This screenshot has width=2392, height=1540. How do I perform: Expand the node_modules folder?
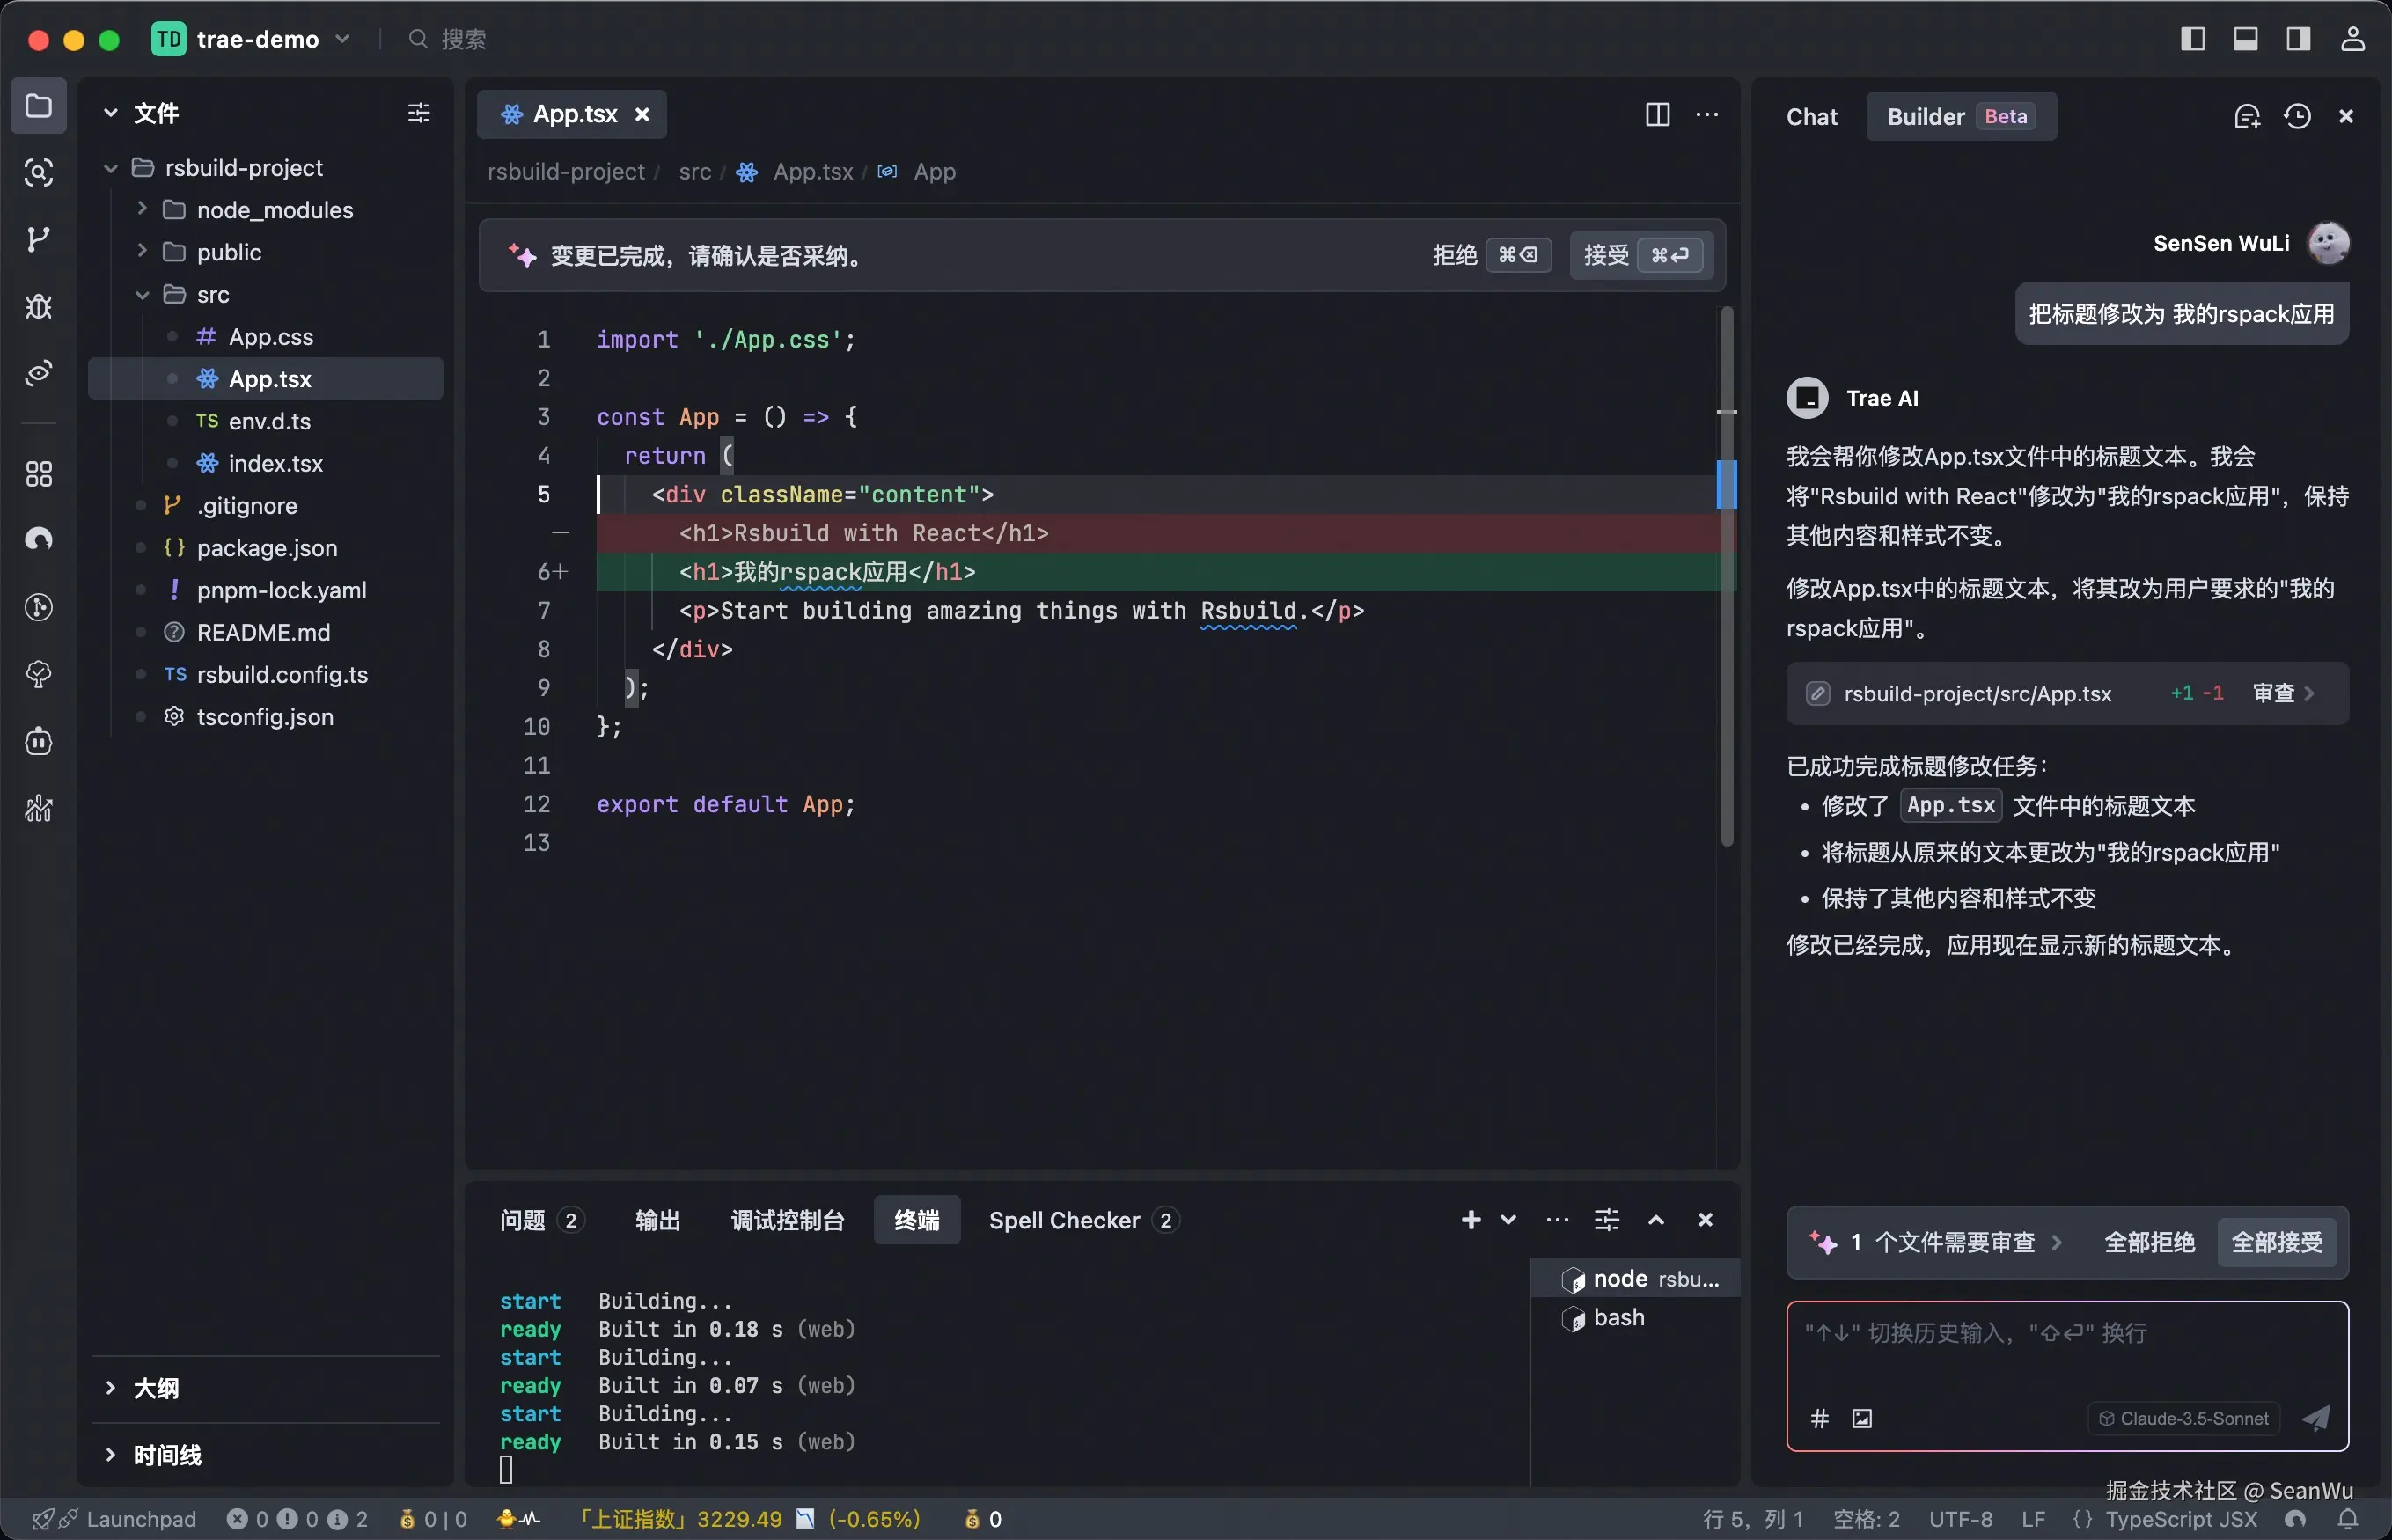274,210
